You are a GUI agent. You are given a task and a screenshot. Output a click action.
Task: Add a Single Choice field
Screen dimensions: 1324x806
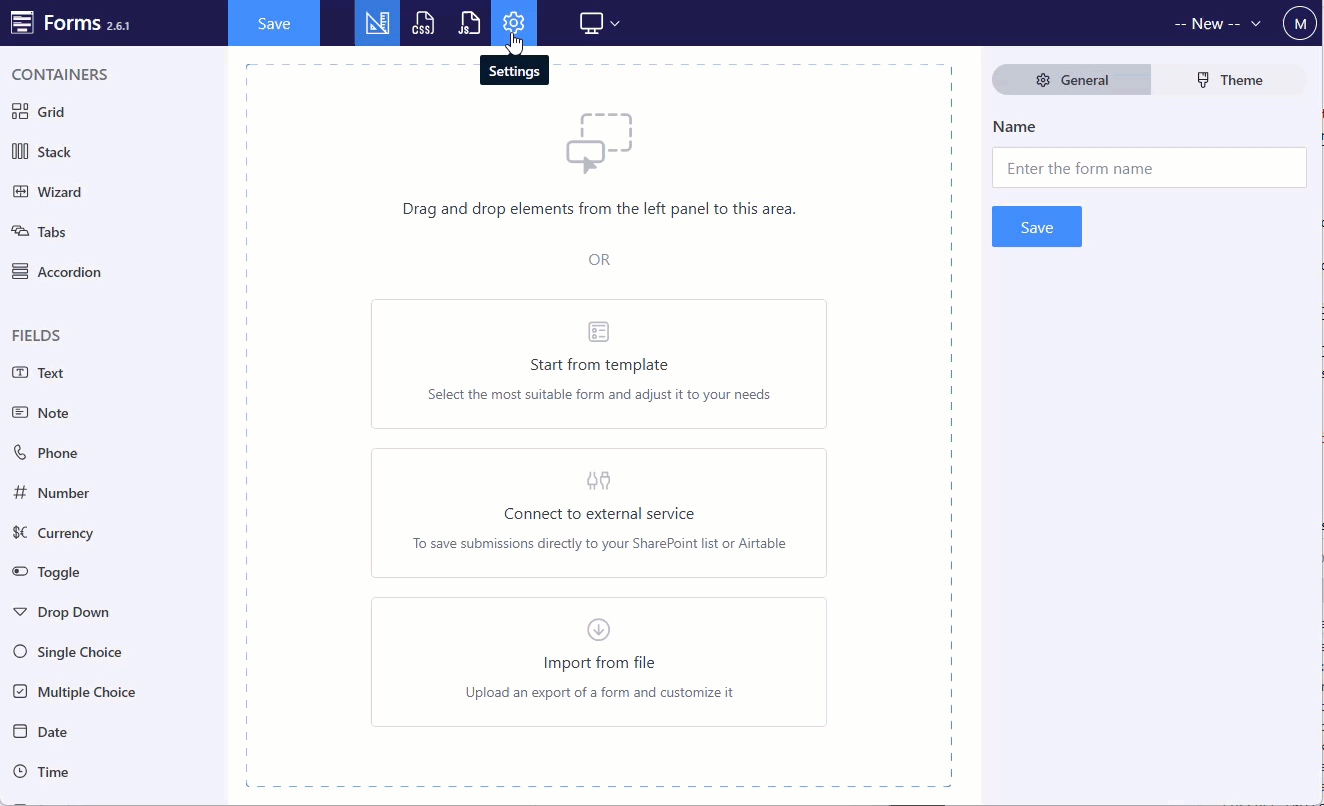(77, 651)
